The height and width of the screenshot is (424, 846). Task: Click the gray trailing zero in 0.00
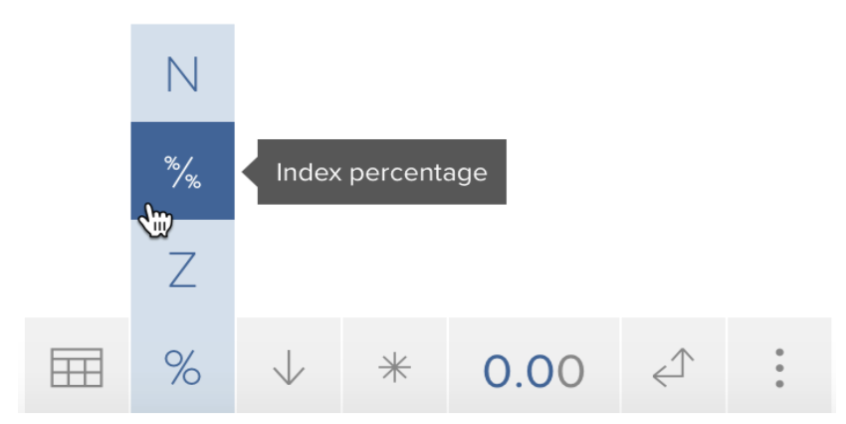pyautogui.click(x=570, y=371)
